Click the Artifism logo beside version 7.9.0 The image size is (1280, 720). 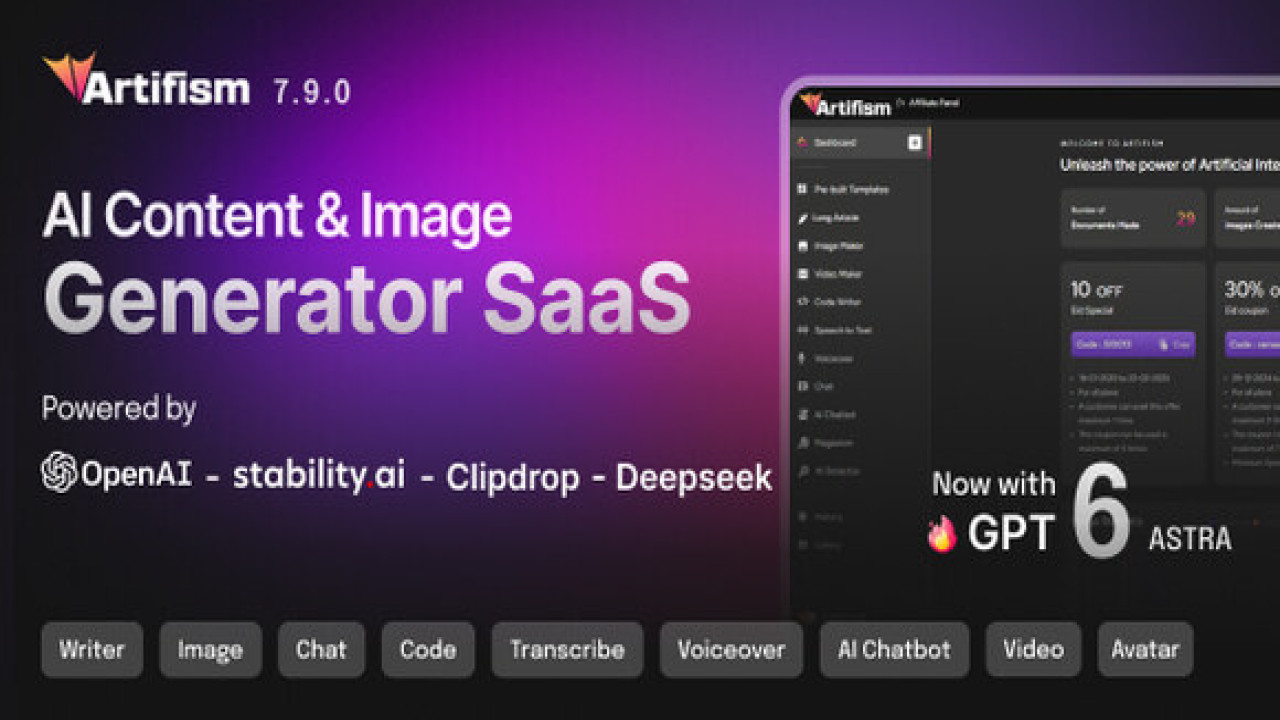pos(146,80)
